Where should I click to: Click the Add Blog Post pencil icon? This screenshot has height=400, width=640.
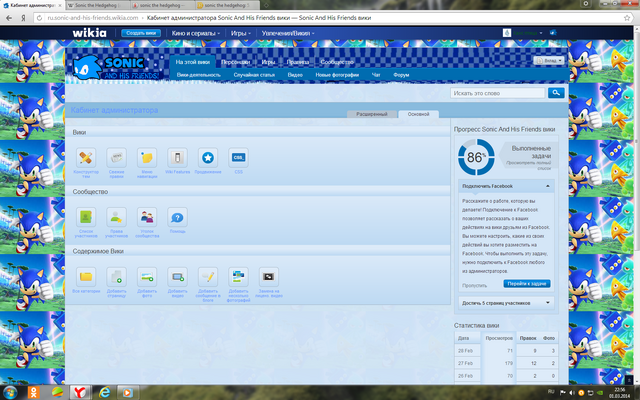[x=208, y=277]
